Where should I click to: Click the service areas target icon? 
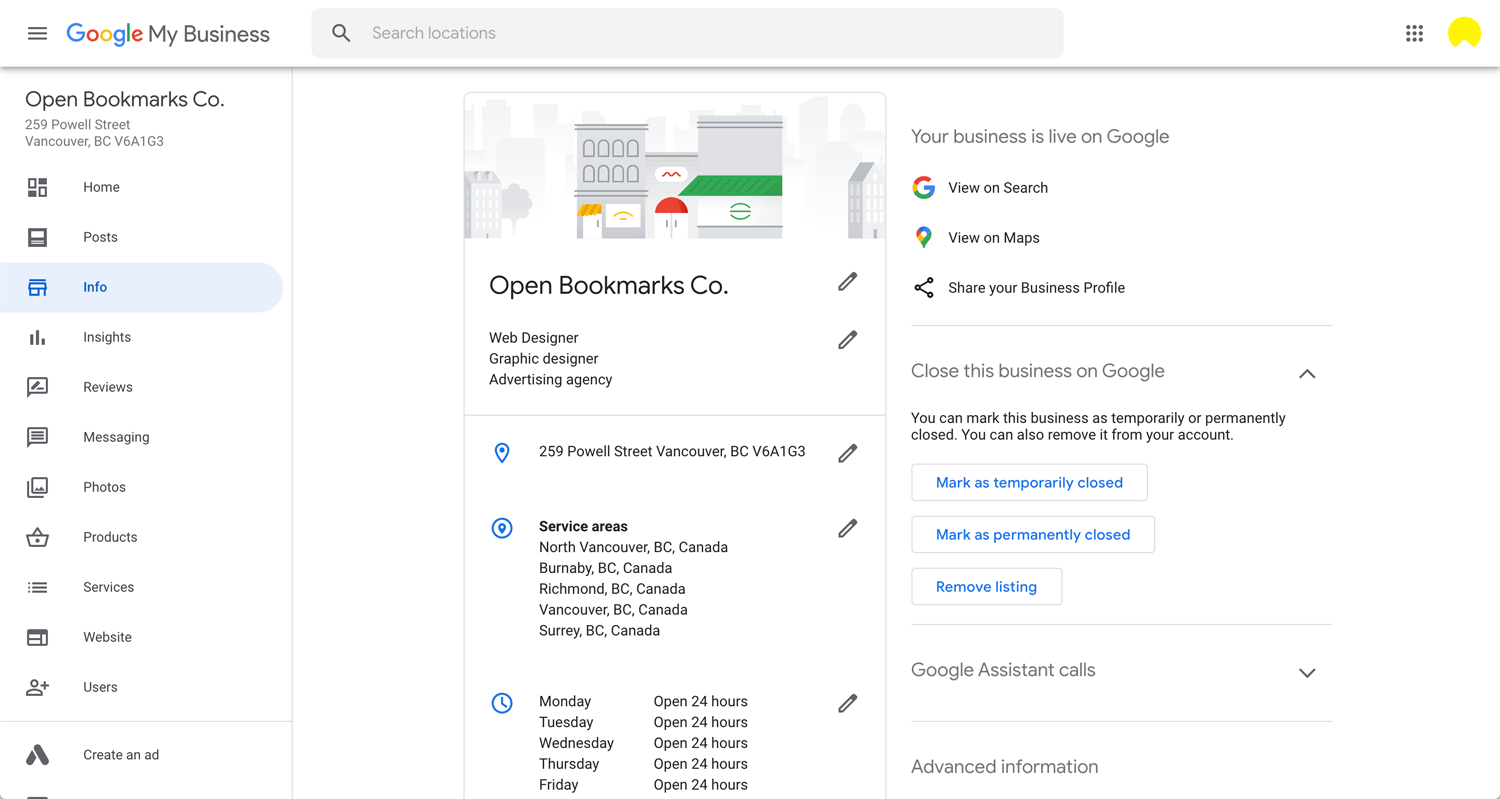[502, 528]
